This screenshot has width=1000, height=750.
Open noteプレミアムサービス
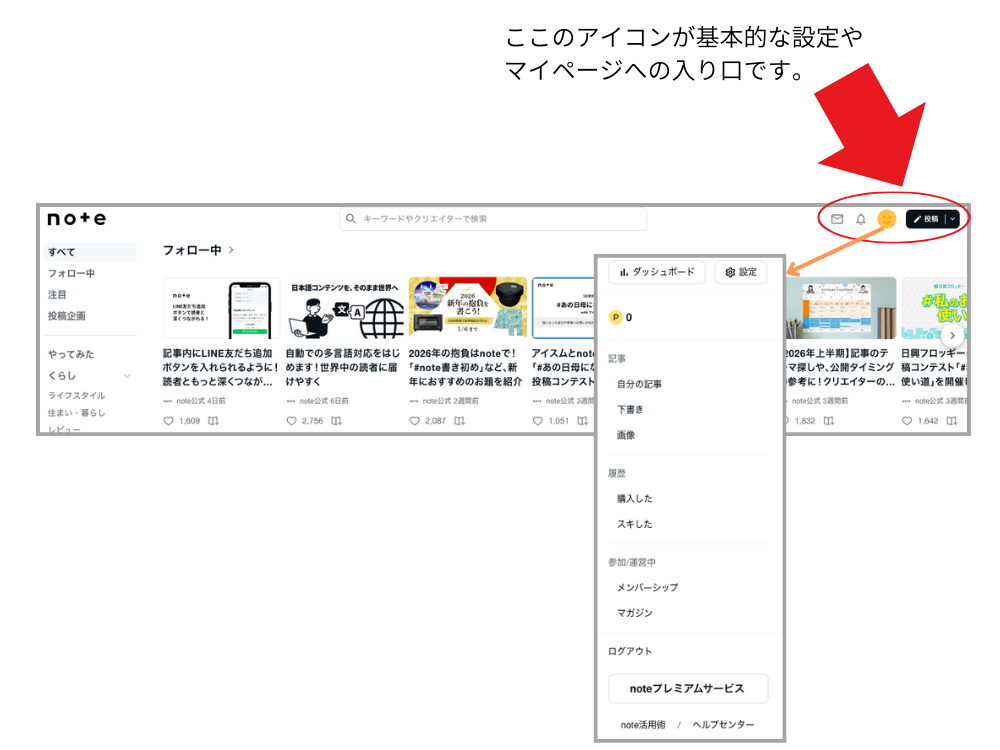688,688
